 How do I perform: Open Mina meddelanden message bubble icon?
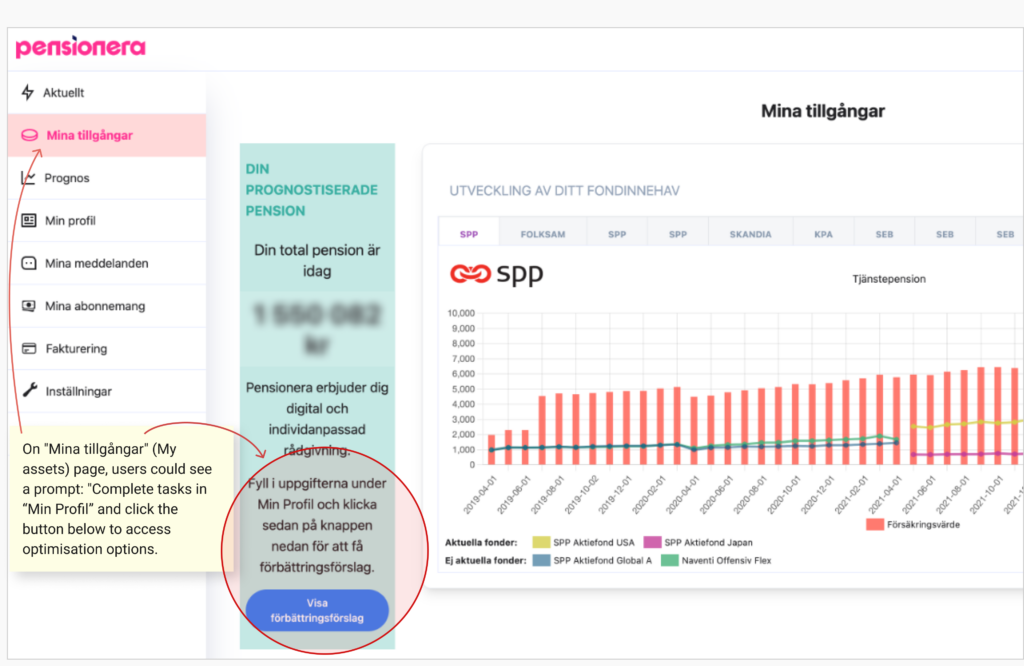[29, 263]
